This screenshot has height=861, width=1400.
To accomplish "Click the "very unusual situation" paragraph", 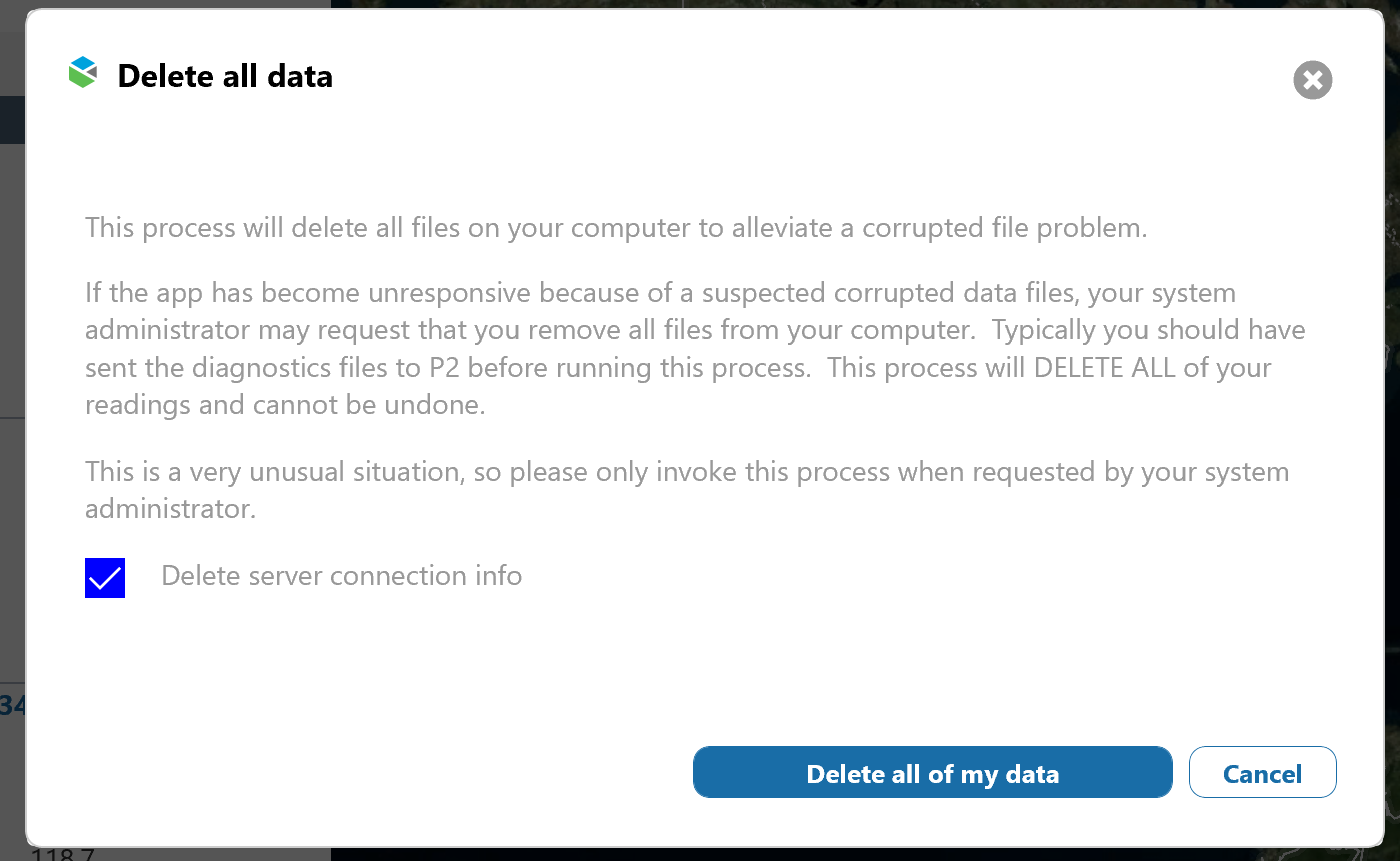I will coord(686,471).
